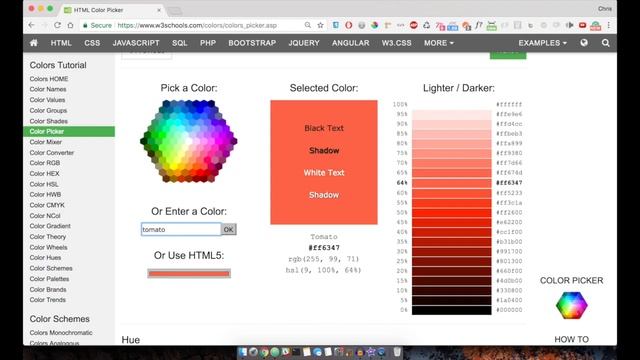The image size is (640, 360).
Task: Open the JQUERY menu item
Action: 304,43
